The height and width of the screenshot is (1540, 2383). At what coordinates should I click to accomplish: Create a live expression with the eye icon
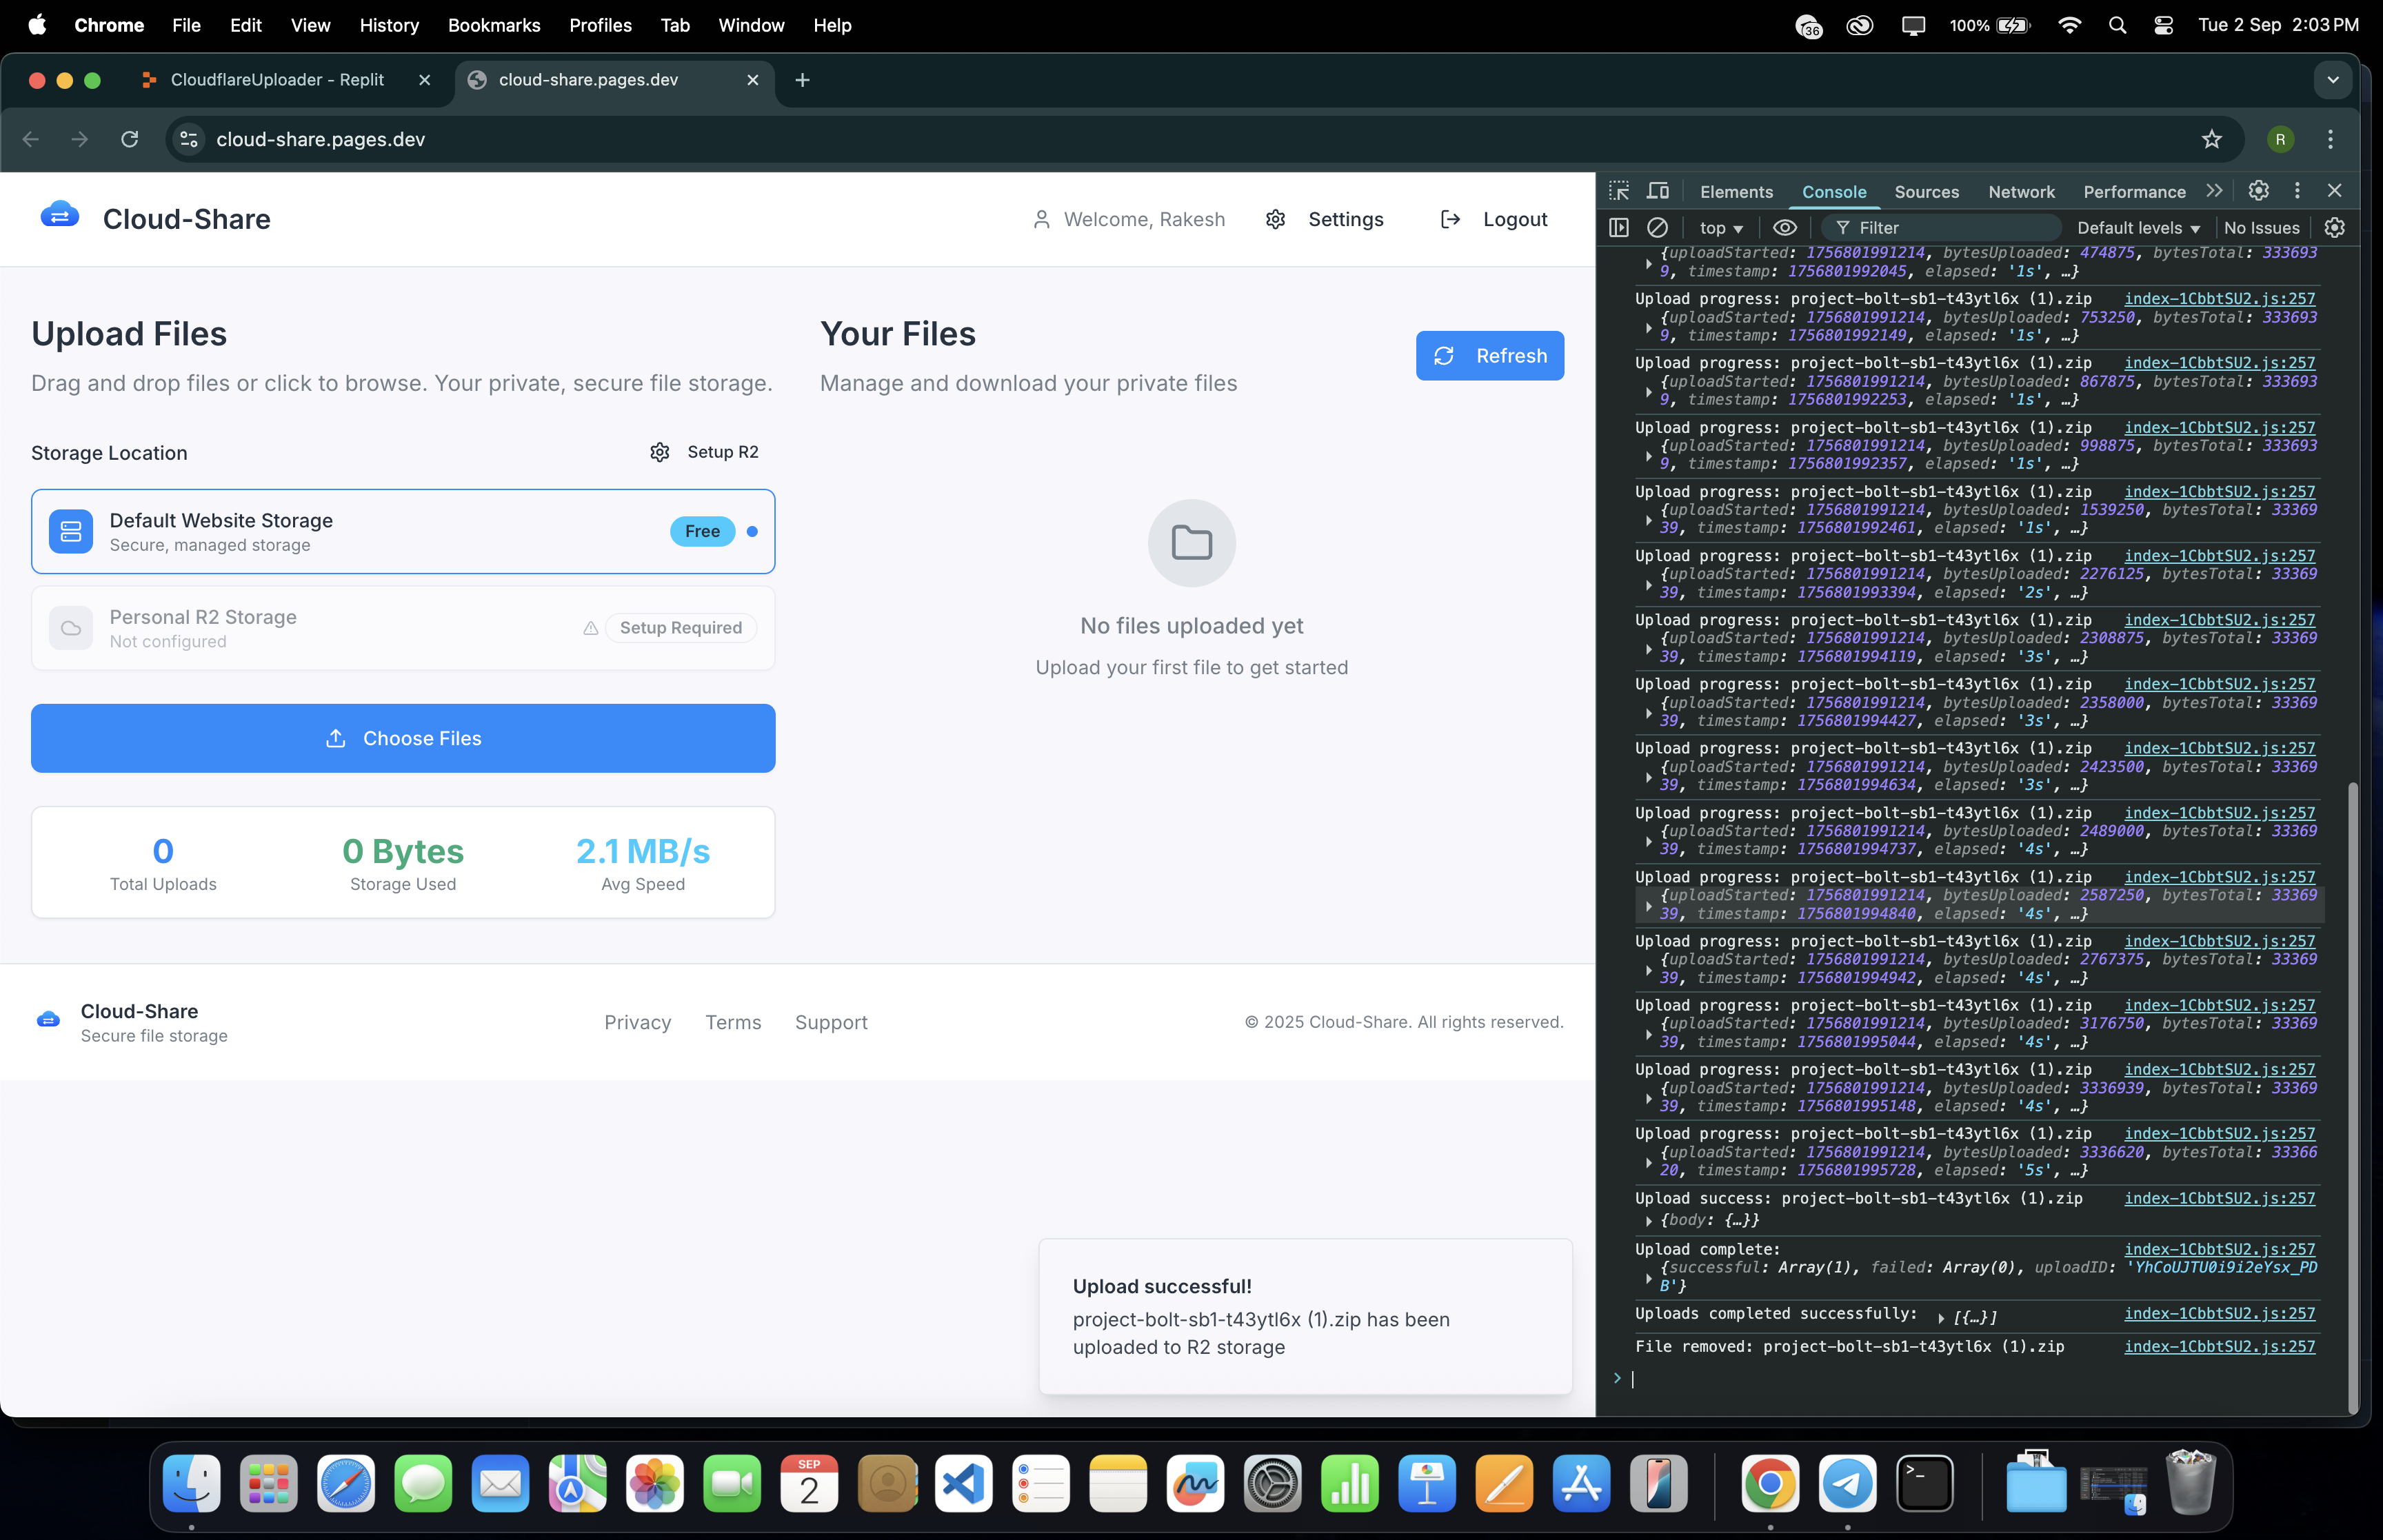tap(1785, 228)
